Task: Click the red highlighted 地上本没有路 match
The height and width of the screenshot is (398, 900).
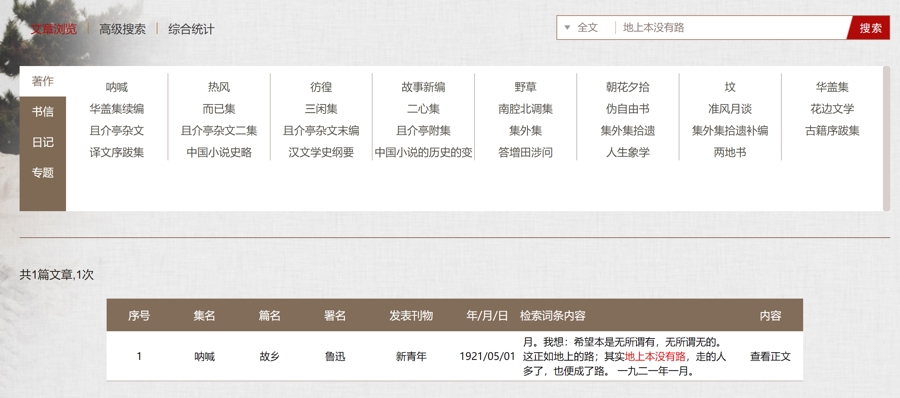Action: [655, 356]
